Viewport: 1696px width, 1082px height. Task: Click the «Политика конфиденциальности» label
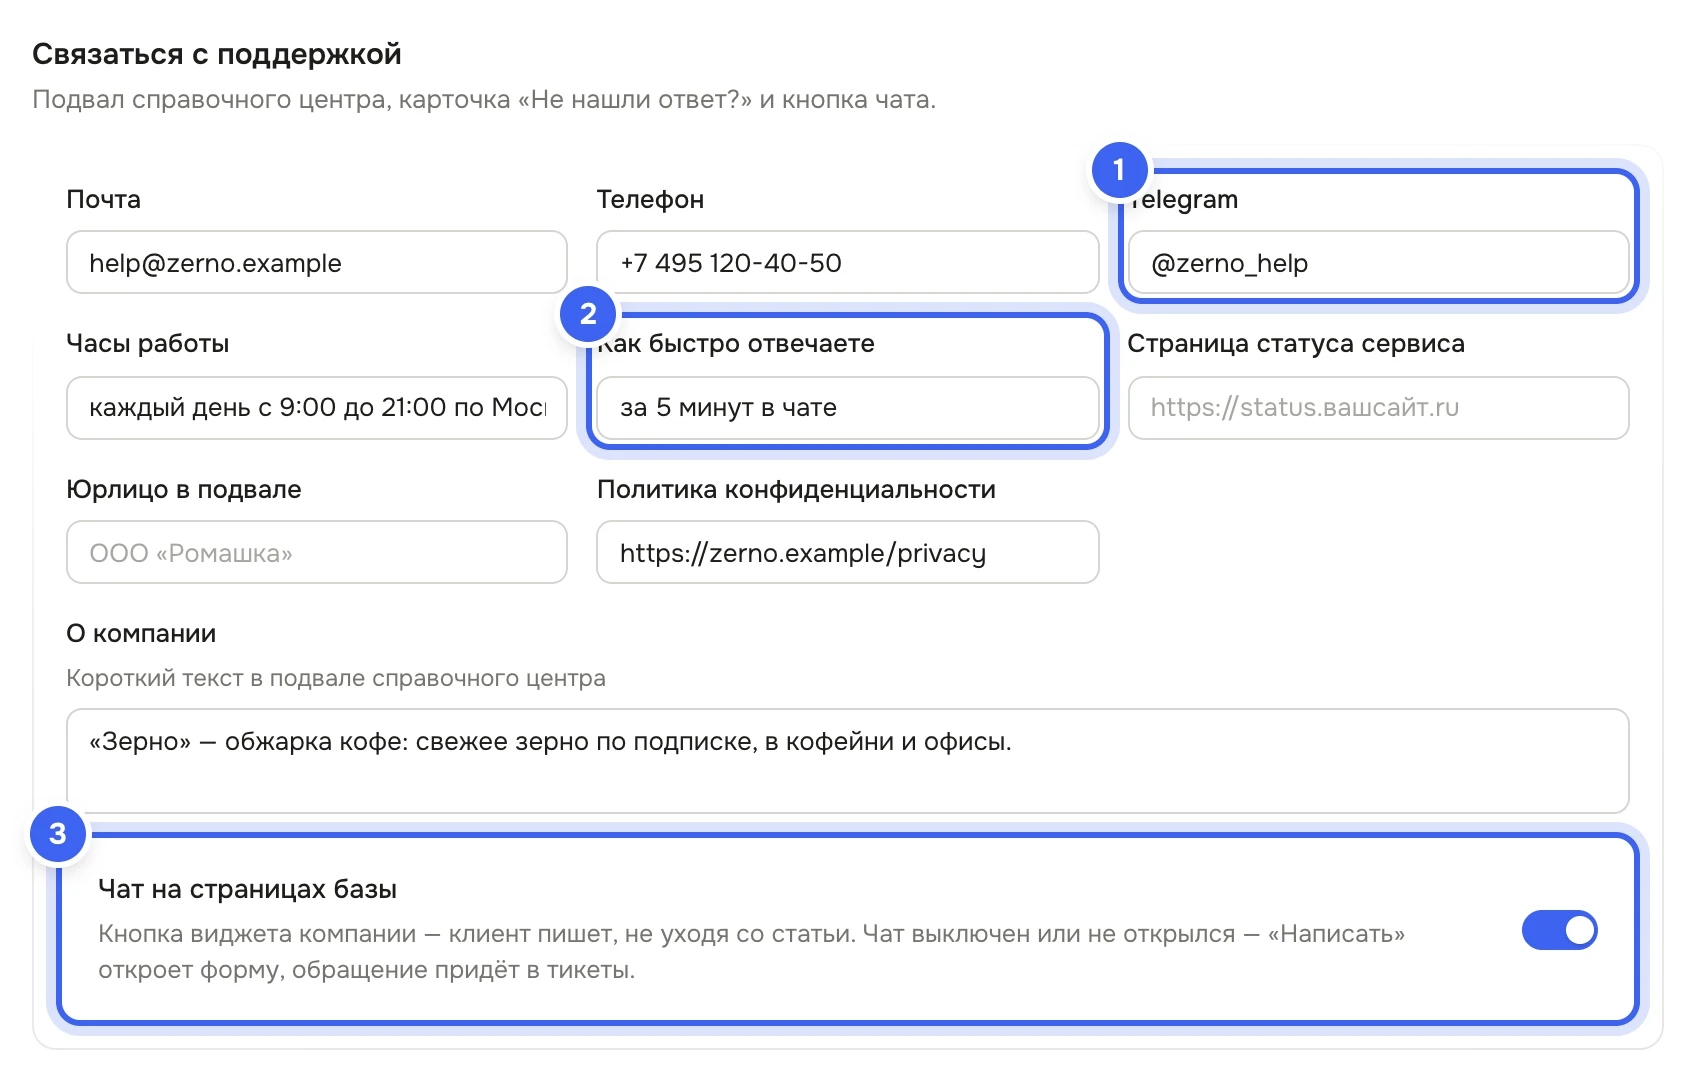[797, 489]
